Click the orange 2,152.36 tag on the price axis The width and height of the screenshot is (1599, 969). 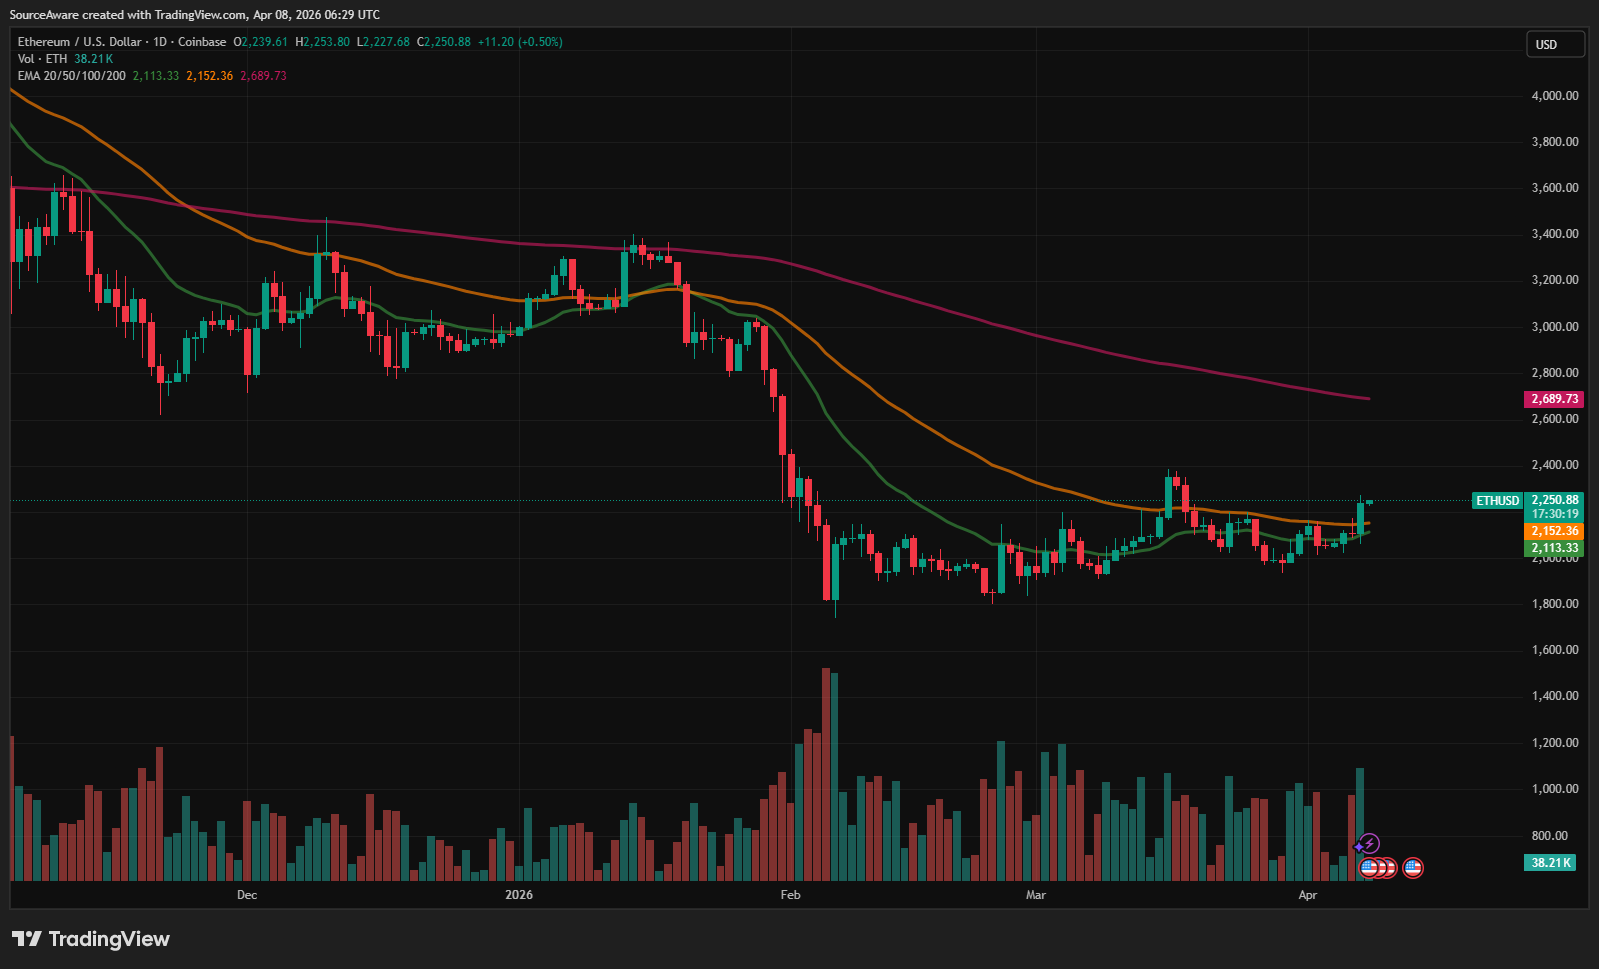(1555, 532)
